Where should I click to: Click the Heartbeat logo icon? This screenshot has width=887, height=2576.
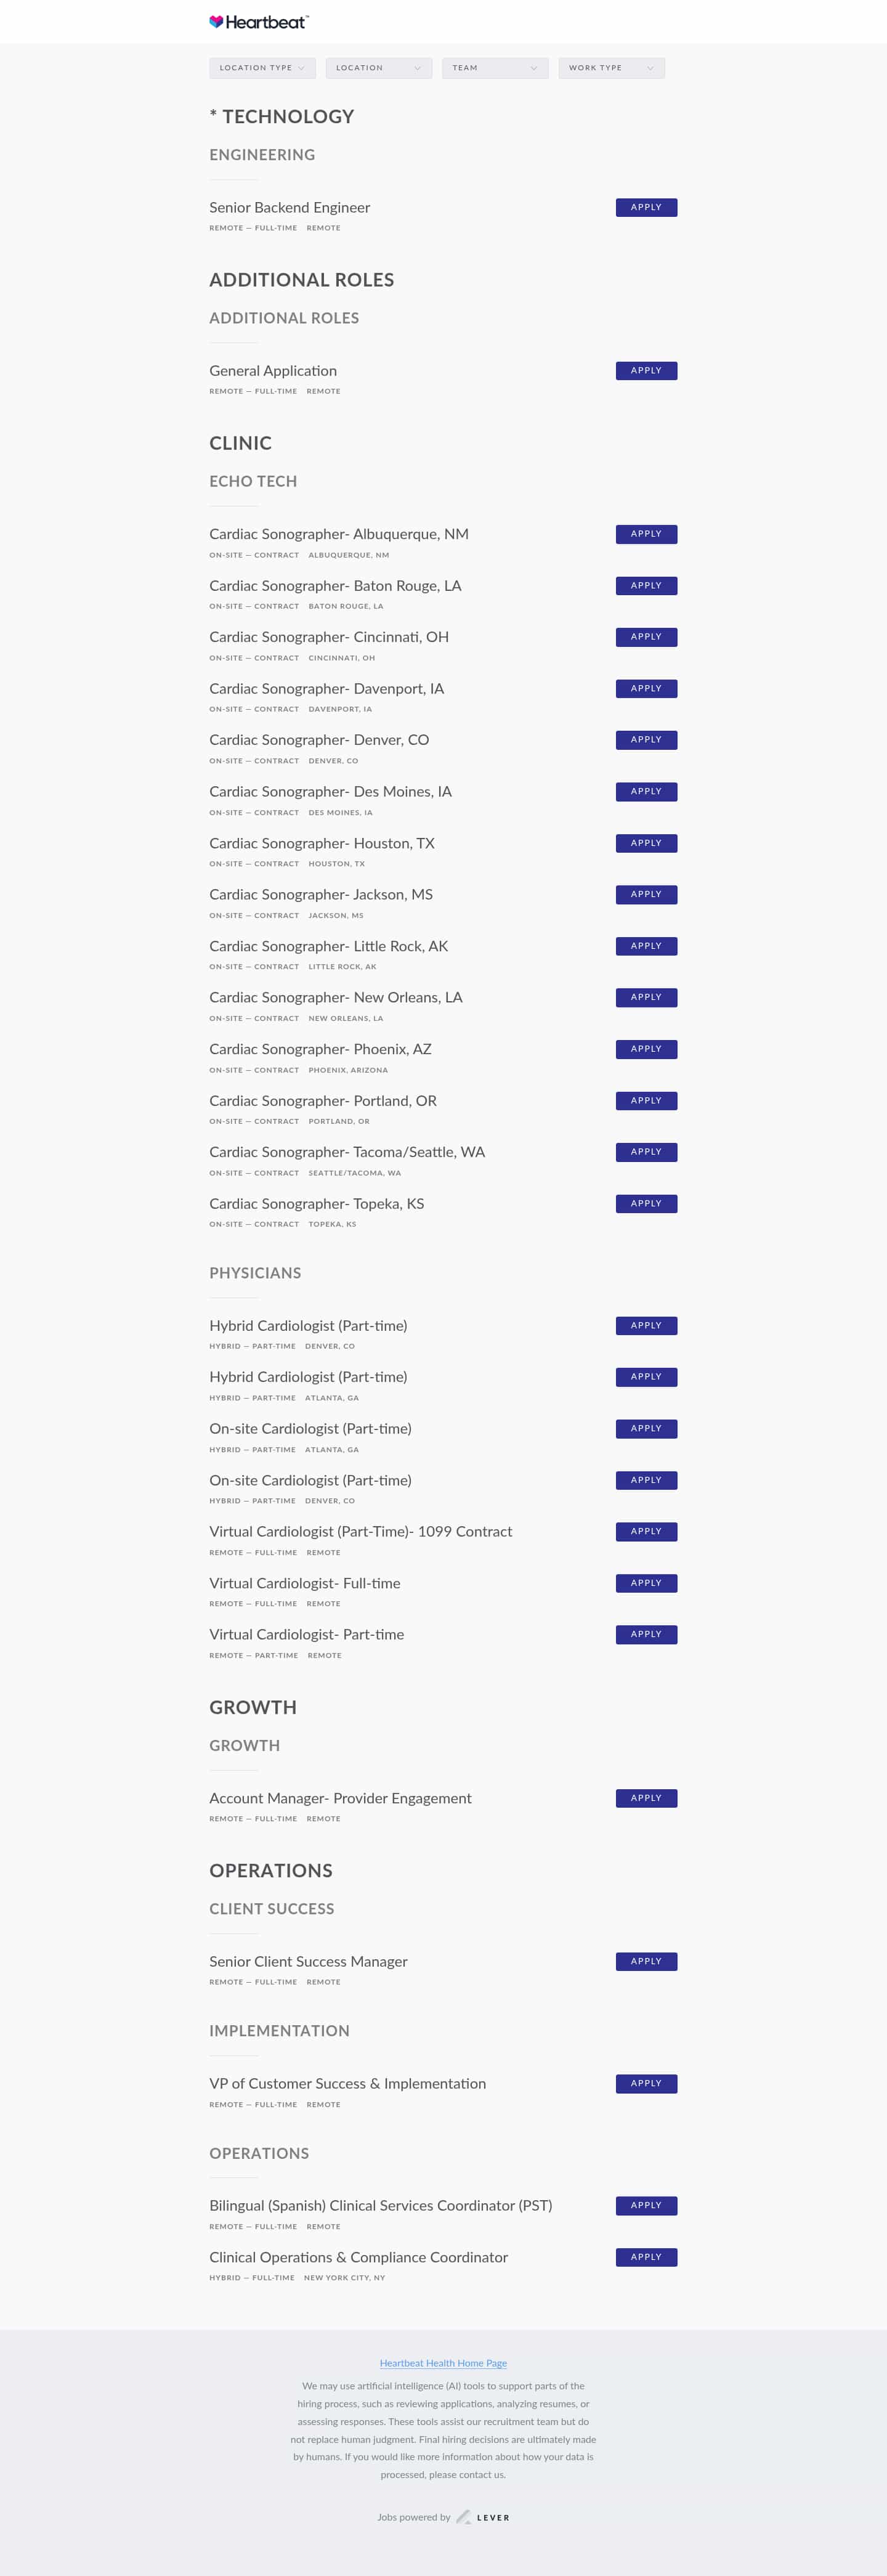(216, 22)
